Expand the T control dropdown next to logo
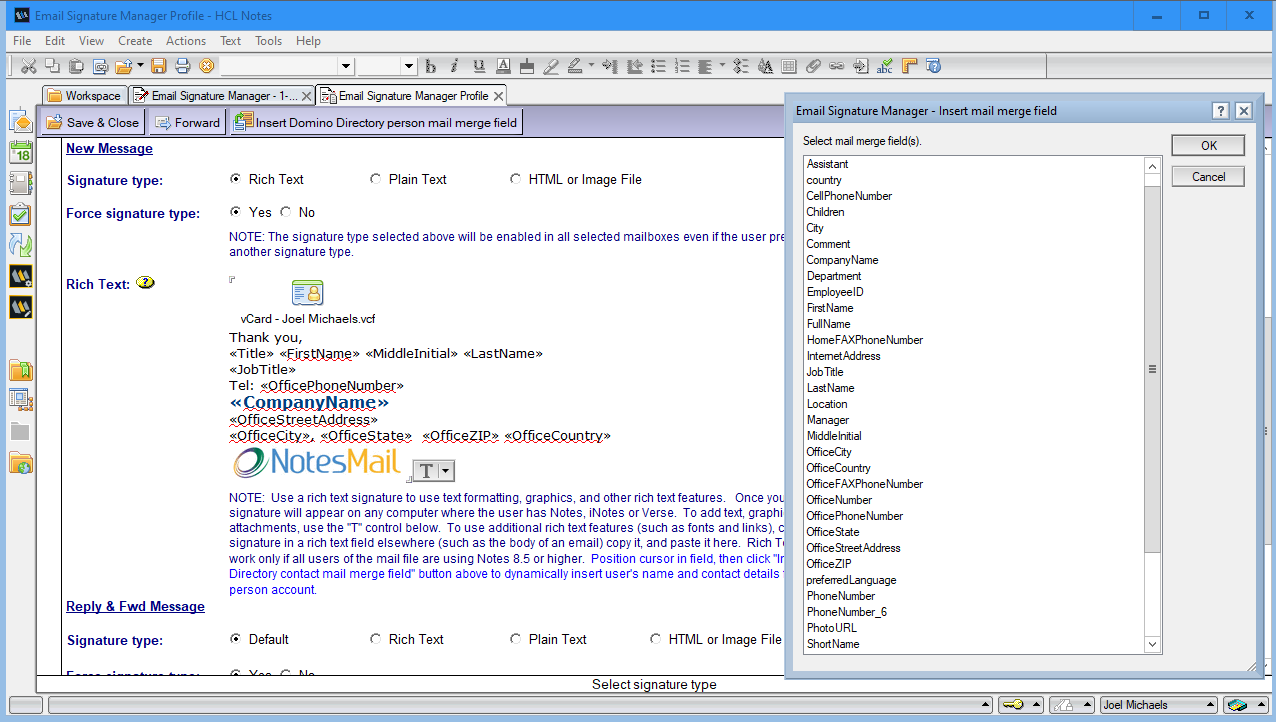 click(446, 471)
